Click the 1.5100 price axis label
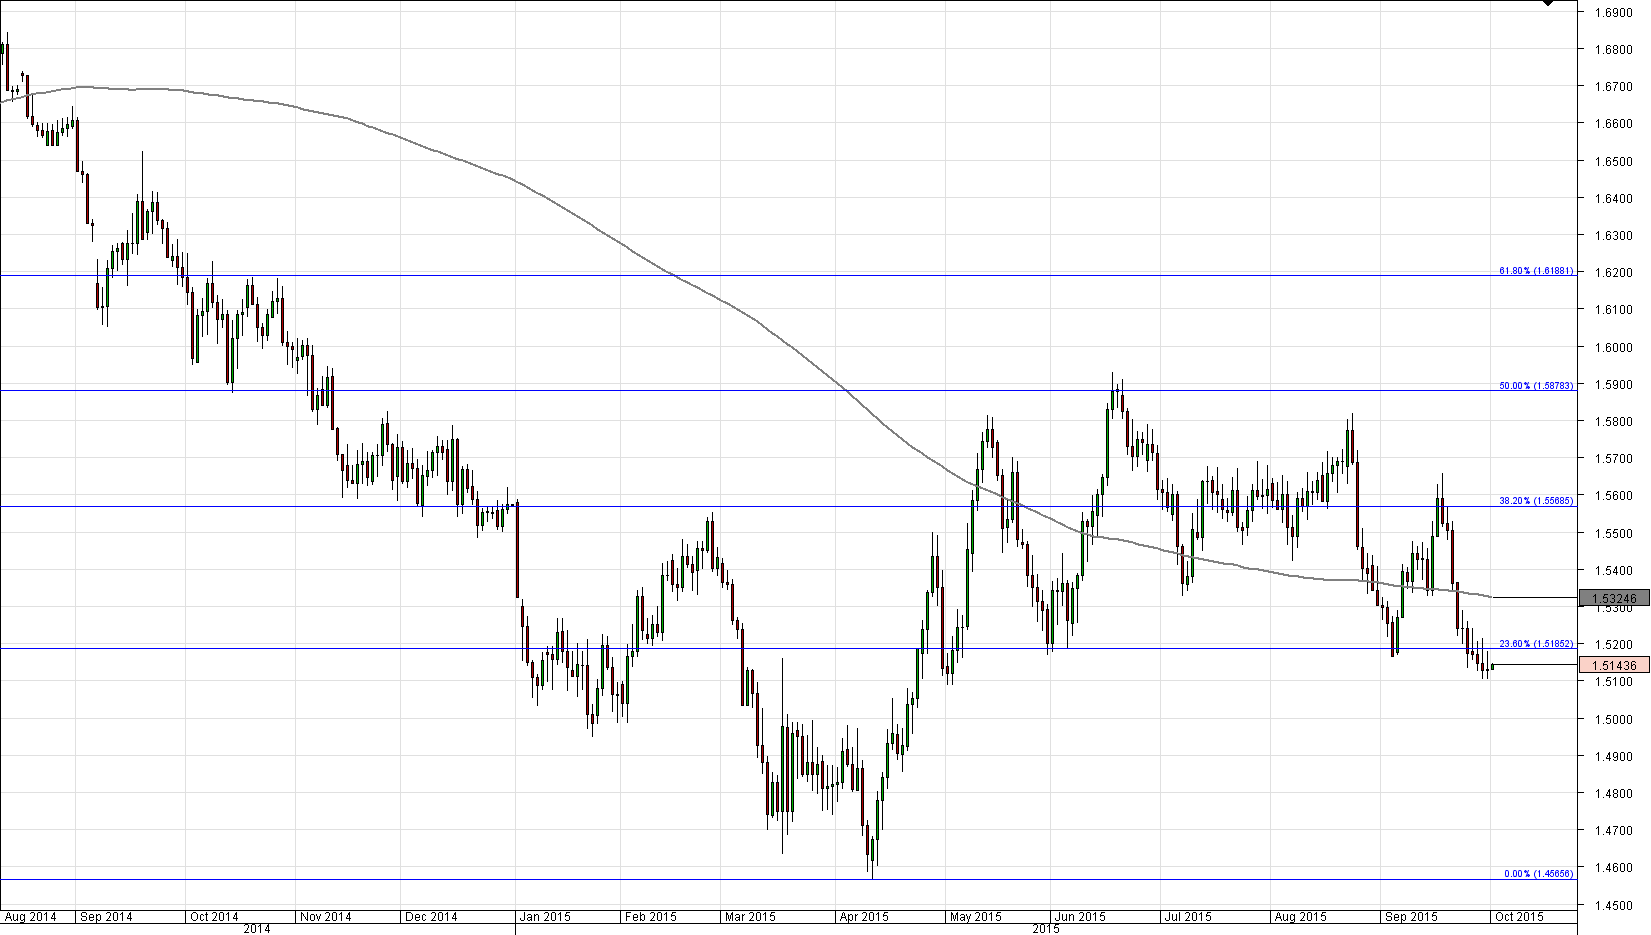The width and height of the screenshot is (1651, 935). tap(1614, 682)
